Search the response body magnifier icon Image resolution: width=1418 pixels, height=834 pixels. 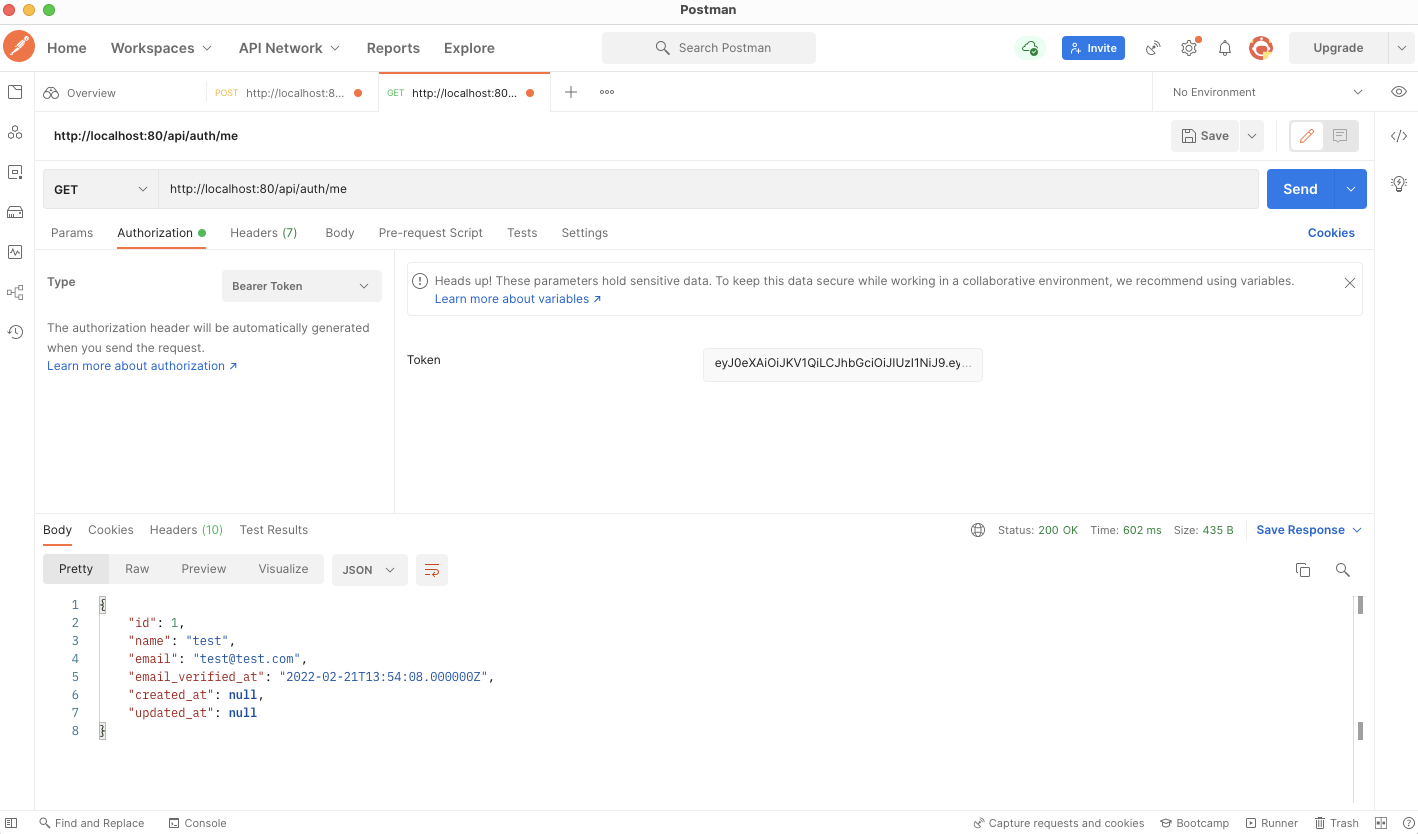1343,570
